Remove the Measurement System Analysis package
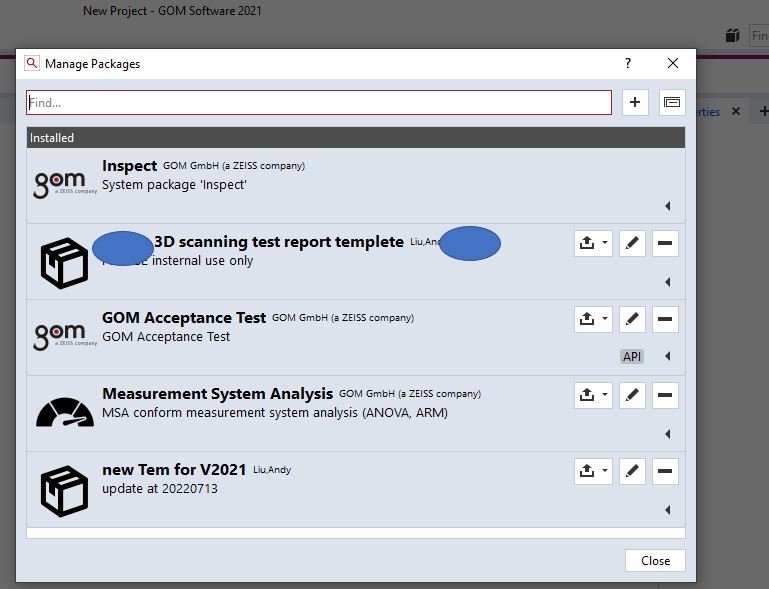This screenshot has width=769, height=589. [x=665, y=395]
